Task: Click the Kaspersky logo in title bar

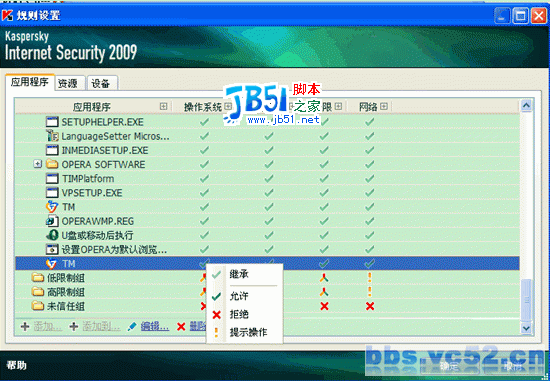Action: coord(7,15)
